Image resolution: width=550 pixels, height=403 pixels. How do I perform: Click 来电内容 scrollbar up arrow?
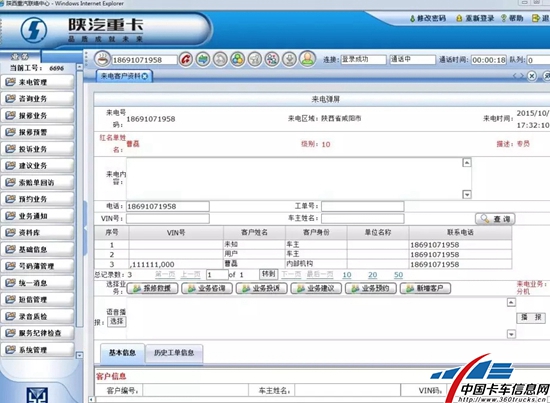tap(467, 162)
